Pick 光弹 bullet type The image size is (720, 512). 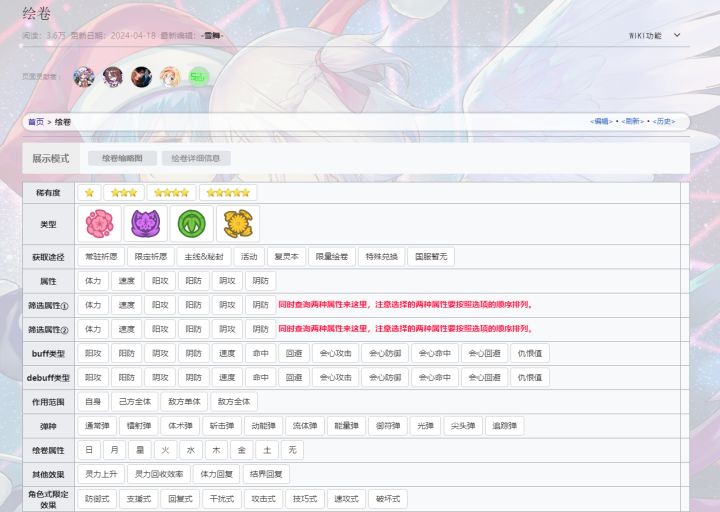(x=426, y=426)
